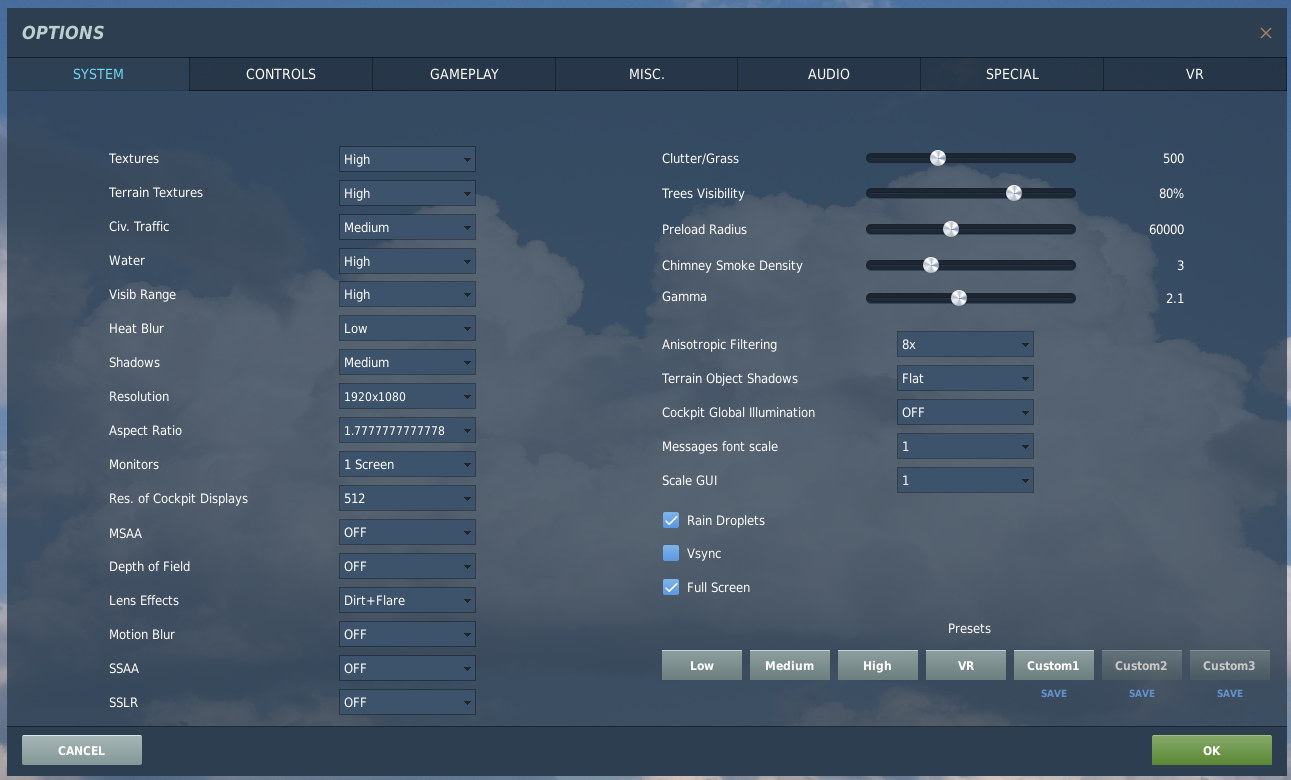Click the Trees Visibility slider knob

pos(1013,193)
